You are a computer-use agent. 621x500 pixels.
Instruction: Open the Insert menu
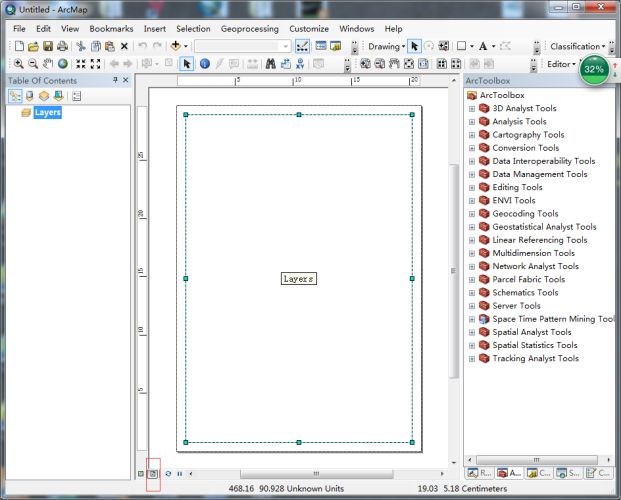[x=154, y=29]
